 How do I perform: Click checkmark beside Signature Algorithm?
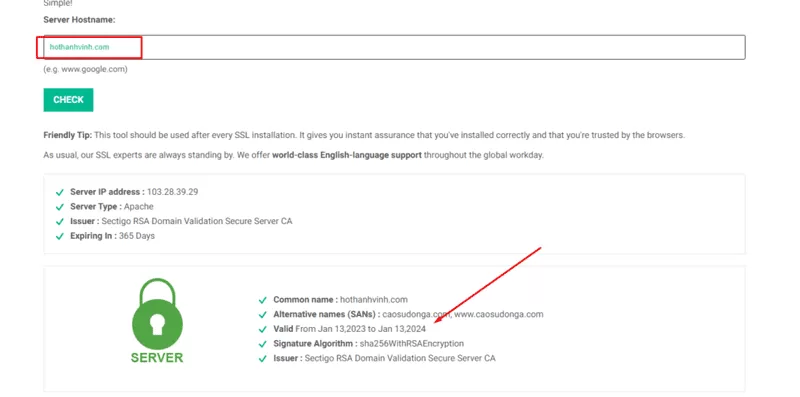click(x=263, y=344)
